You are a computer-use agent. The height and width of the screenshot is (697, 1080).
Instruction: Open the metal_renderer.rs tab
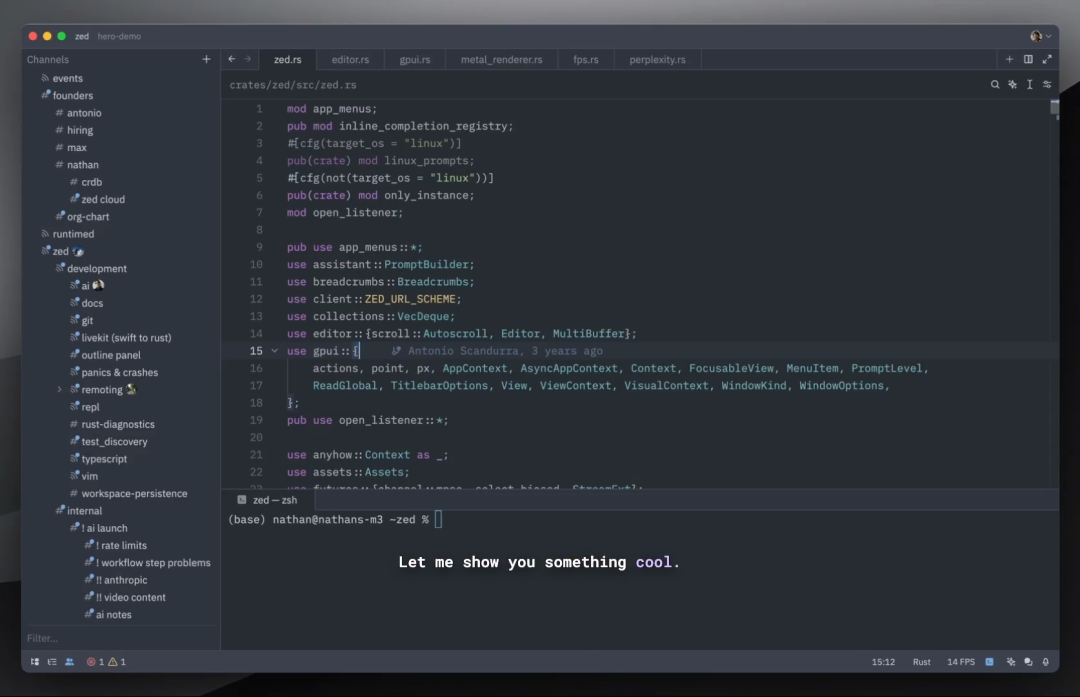[501, 59]
